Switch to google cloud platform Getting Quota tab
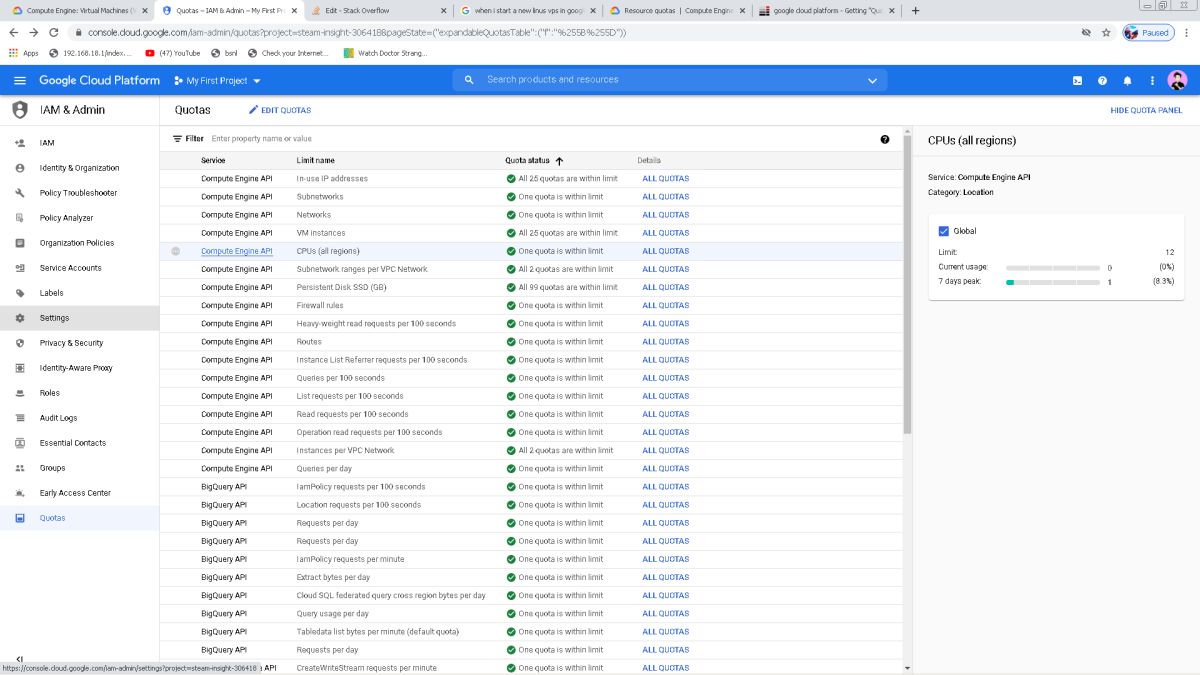The width and height of the screenshot is (1200, 675). point(827,10)
